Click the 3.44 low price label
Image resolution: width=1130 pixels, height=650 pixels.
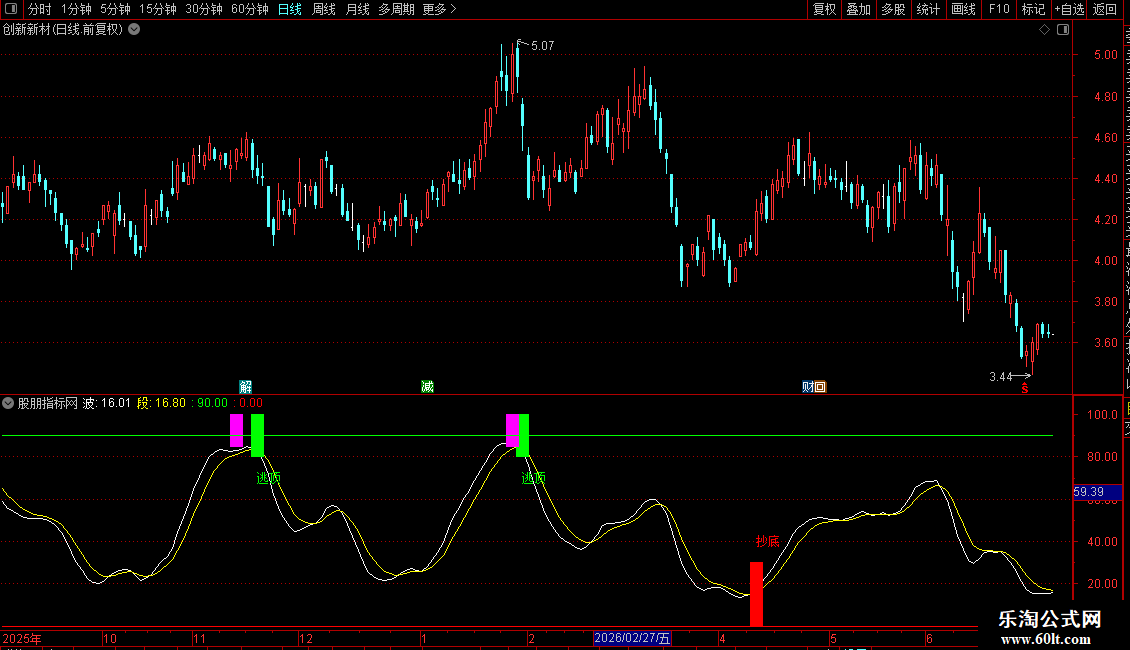pyautogui.click(x=1001, y=377)
